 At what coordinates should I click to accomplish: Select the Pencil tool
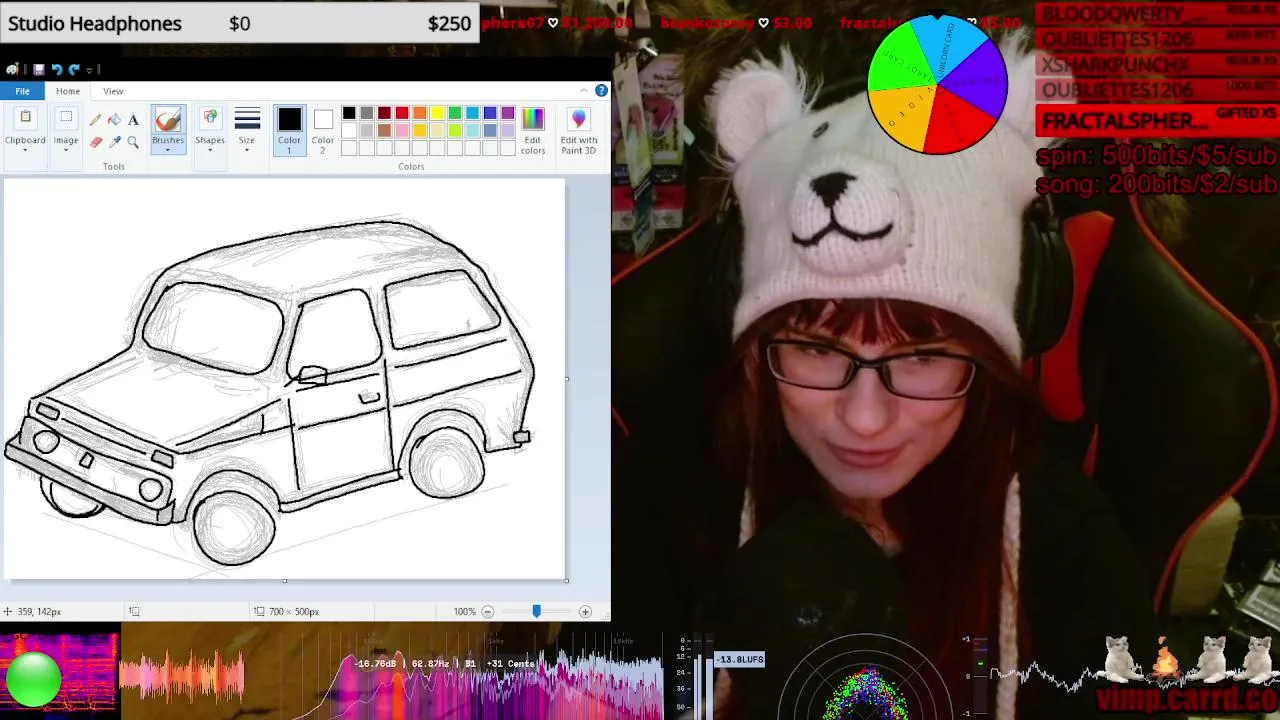coord(96,119)
